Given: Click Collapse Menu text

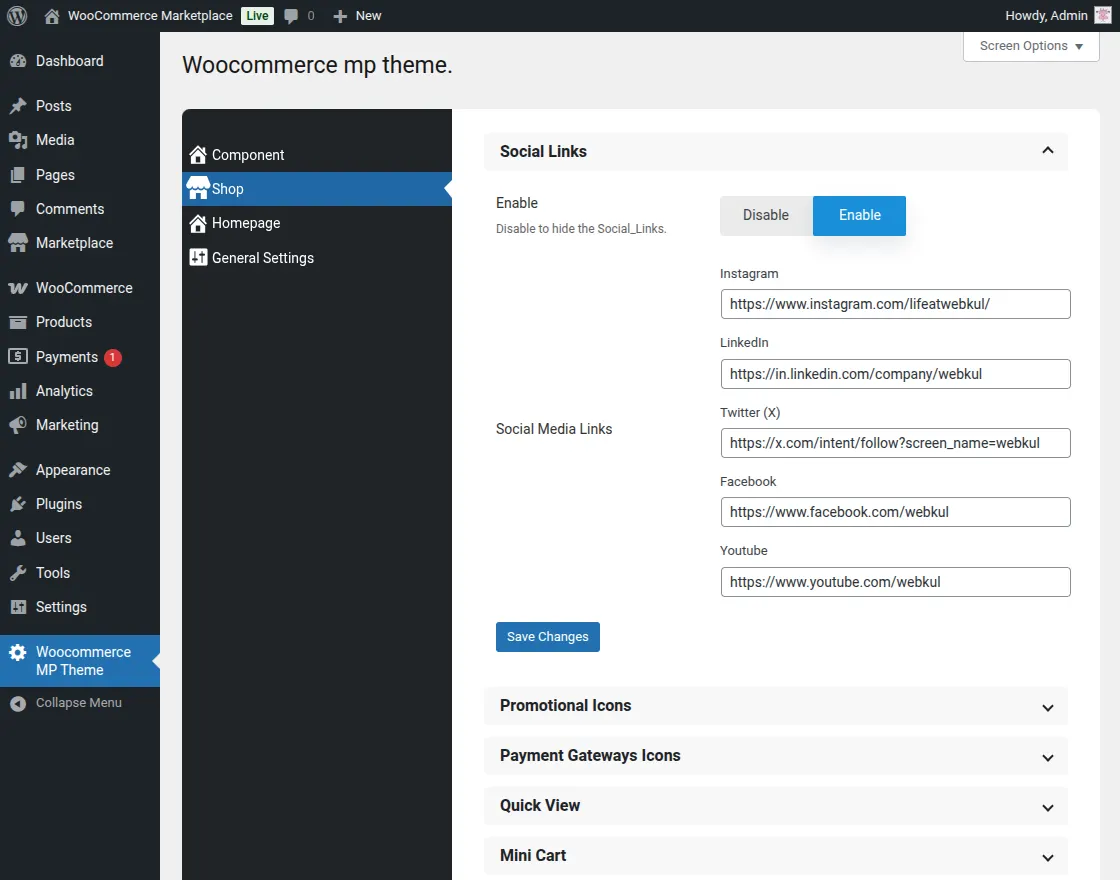Looking at the screenshot, I should pos(79,703).
